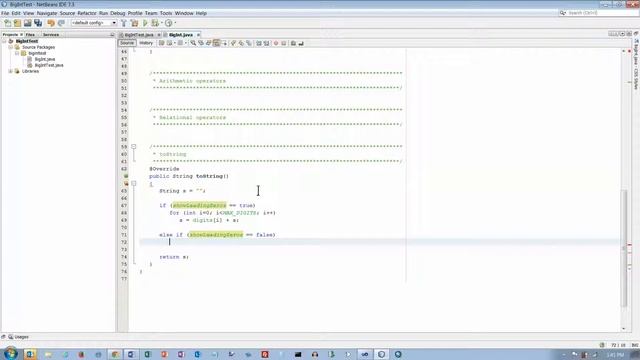
Task: Click the red error mark in the stripe
Action: (x=629, y=245)
